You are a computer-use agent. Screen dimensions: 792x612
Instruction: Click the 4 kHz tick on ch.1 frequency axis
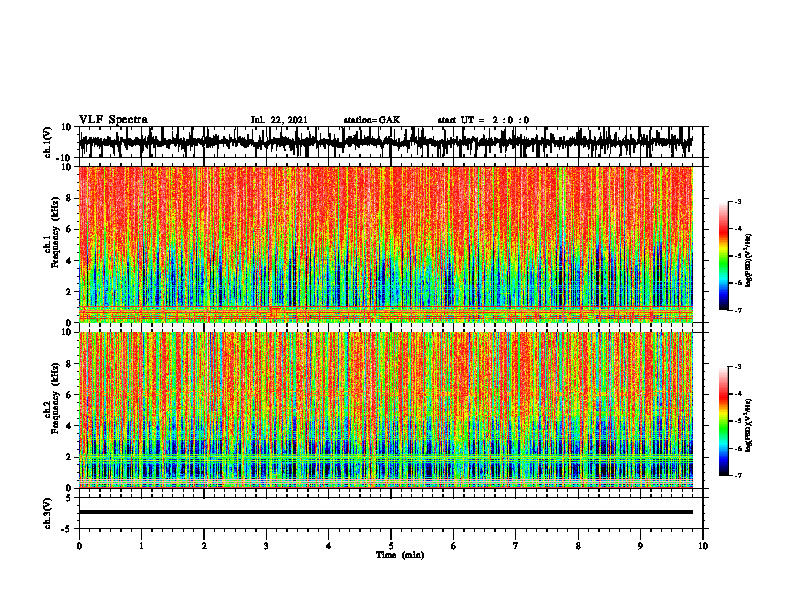[69, 261]
